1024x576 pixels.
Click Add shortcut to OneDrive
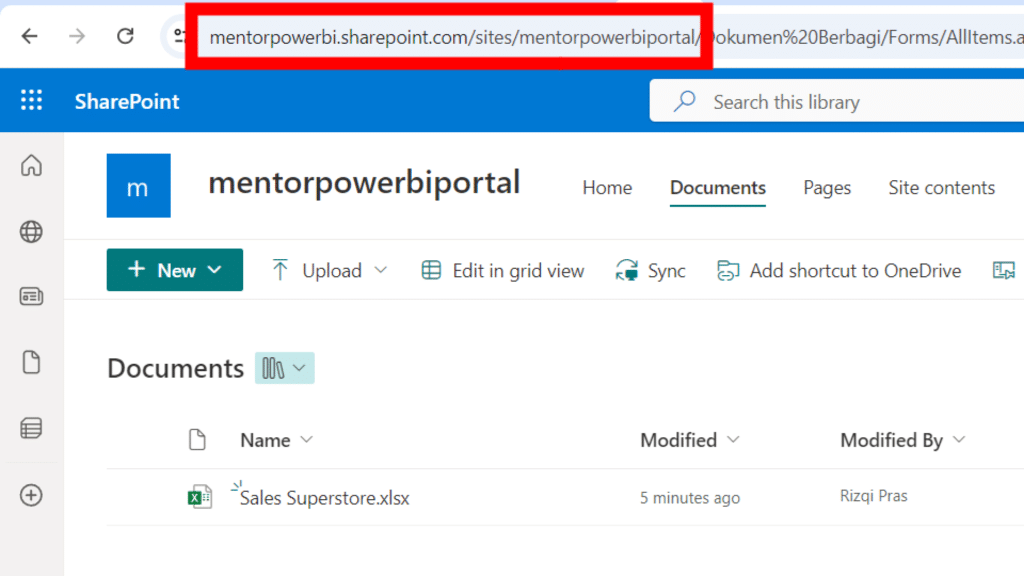(839, 270)
